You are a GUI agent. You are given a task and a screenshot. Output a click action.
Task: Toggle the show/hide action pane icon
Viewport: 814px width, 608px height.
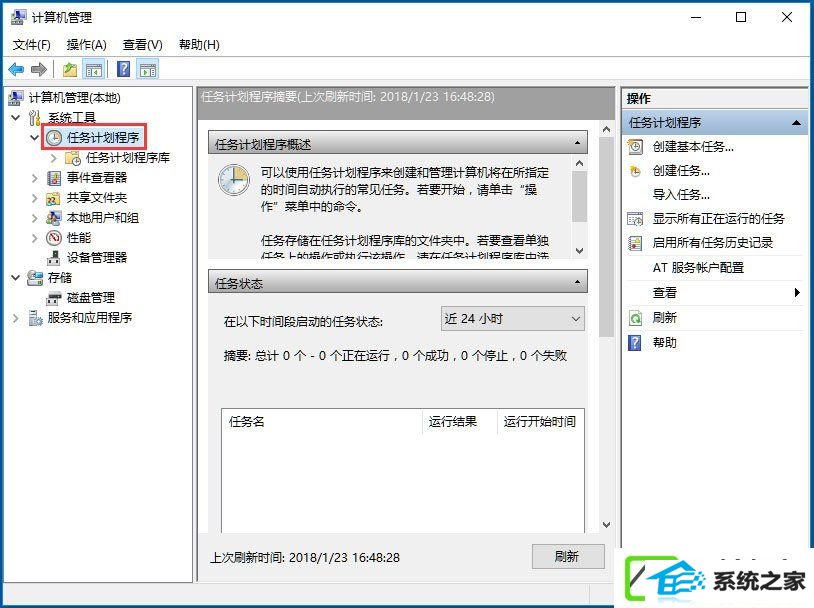coord(148,69)
